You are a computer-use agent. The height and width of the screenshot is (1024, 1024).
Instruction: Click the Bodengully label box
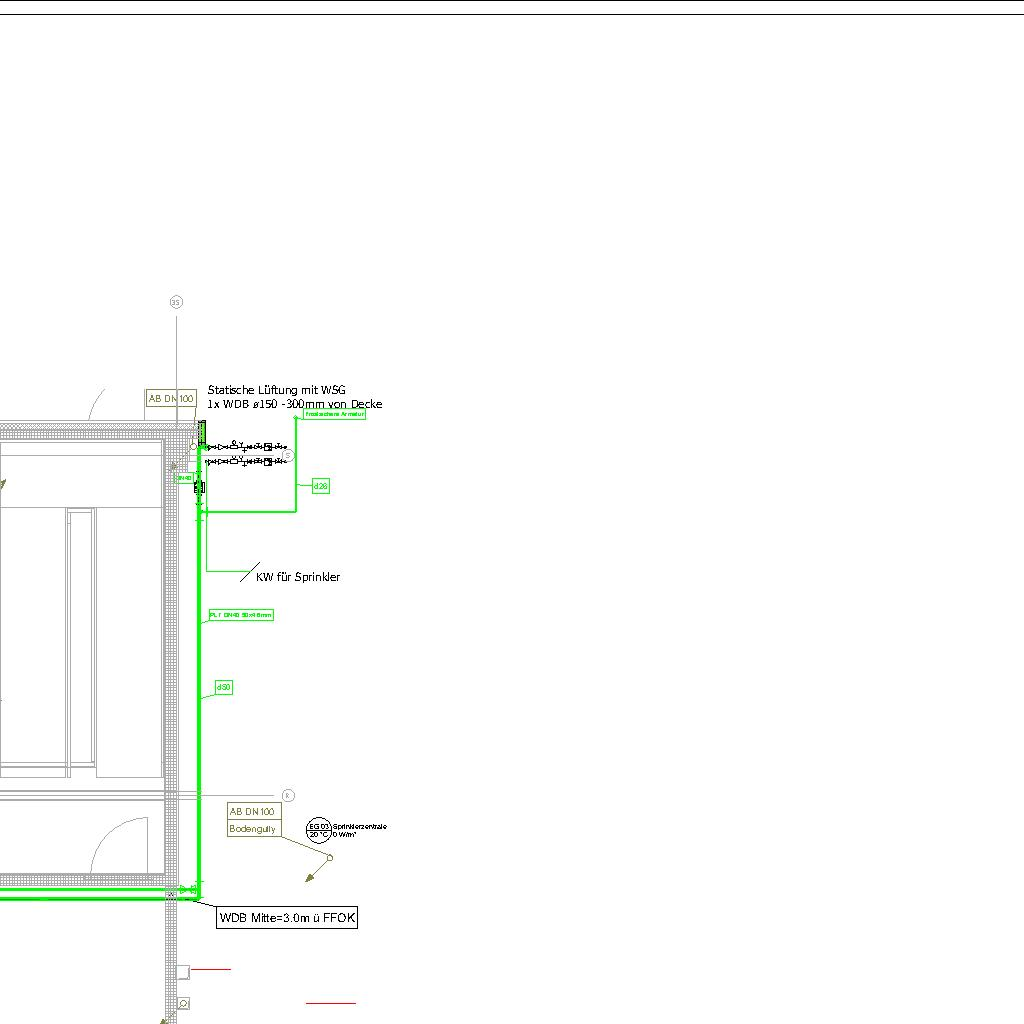[253, 829]
